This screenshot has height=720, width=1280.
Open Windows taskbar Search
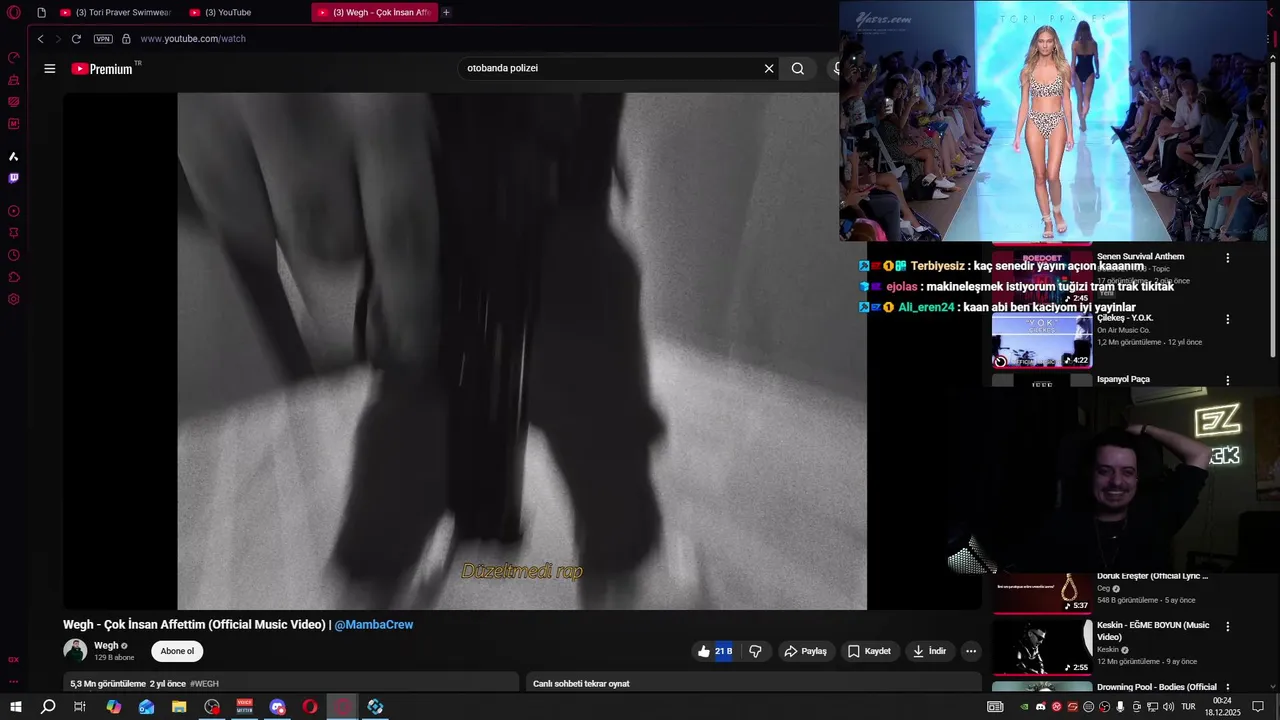click(x=48, y=706)
